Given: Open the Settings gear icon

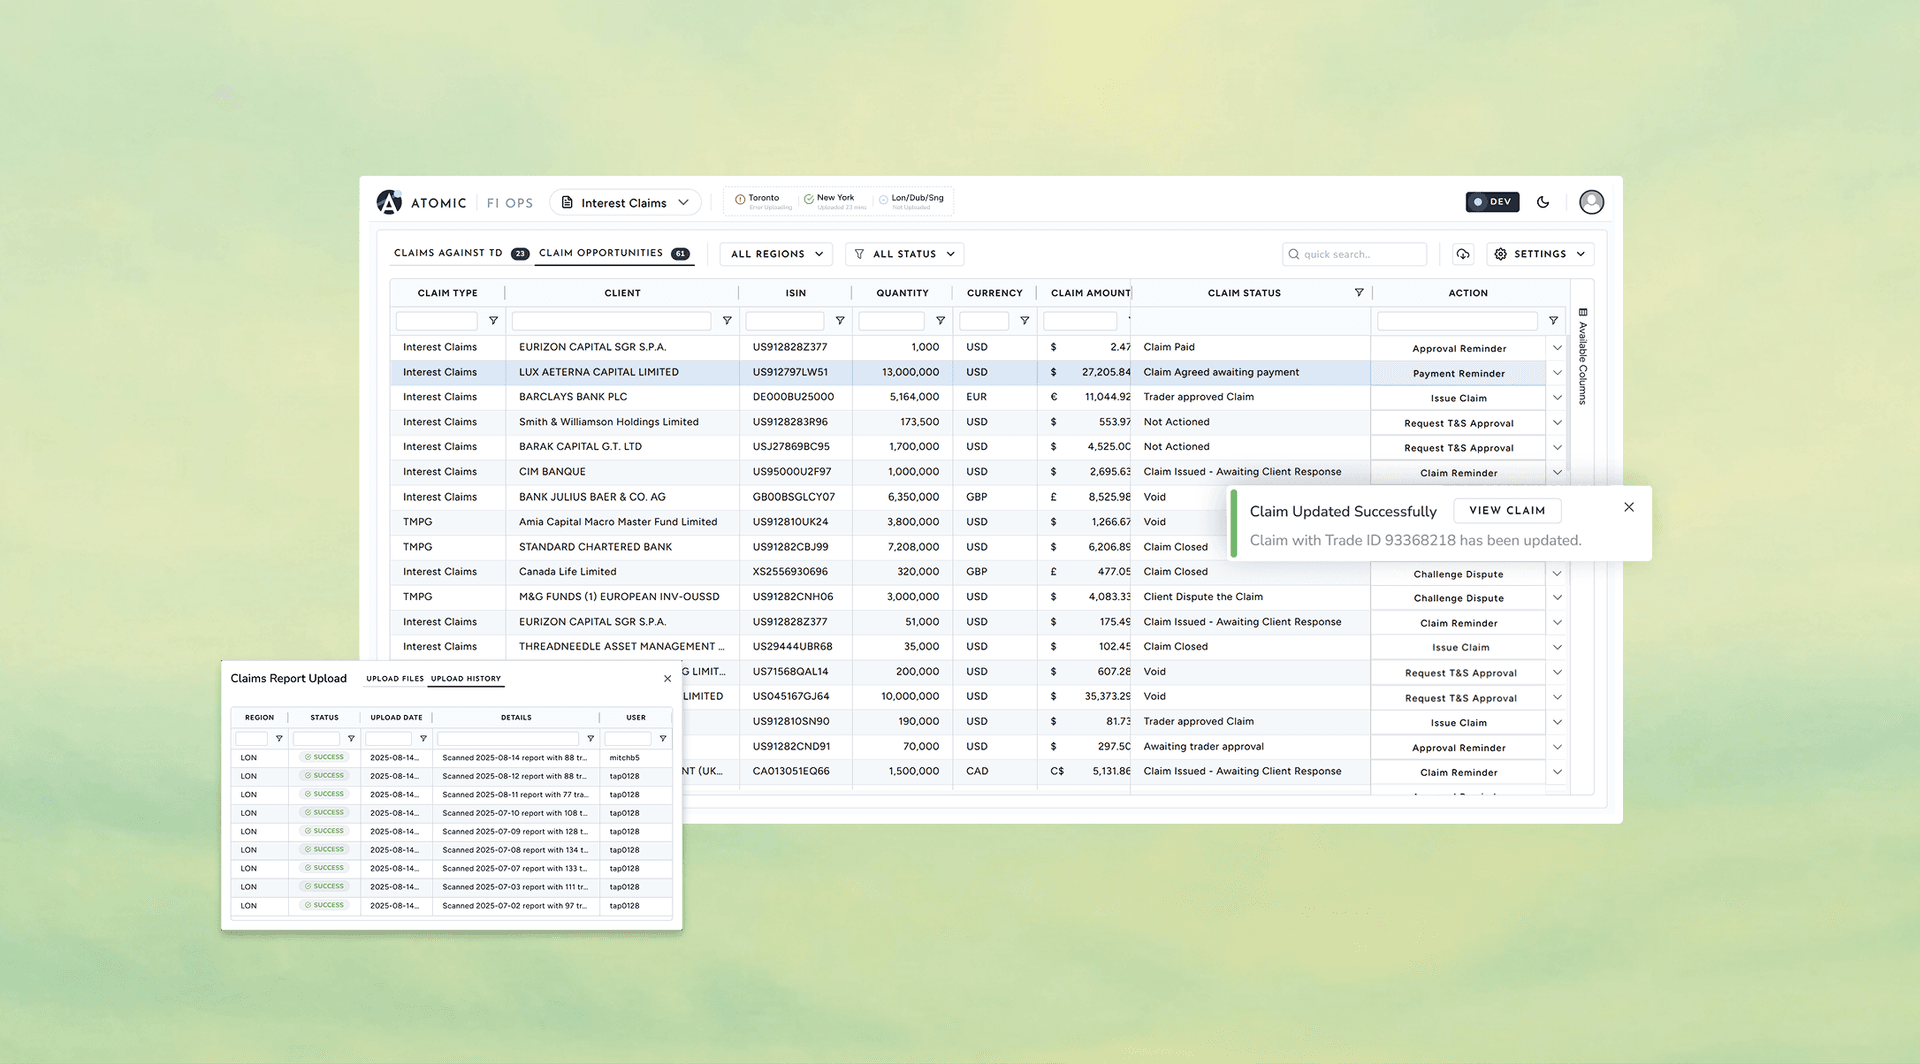Looking at the screenshot, I should pos(1501,254).
